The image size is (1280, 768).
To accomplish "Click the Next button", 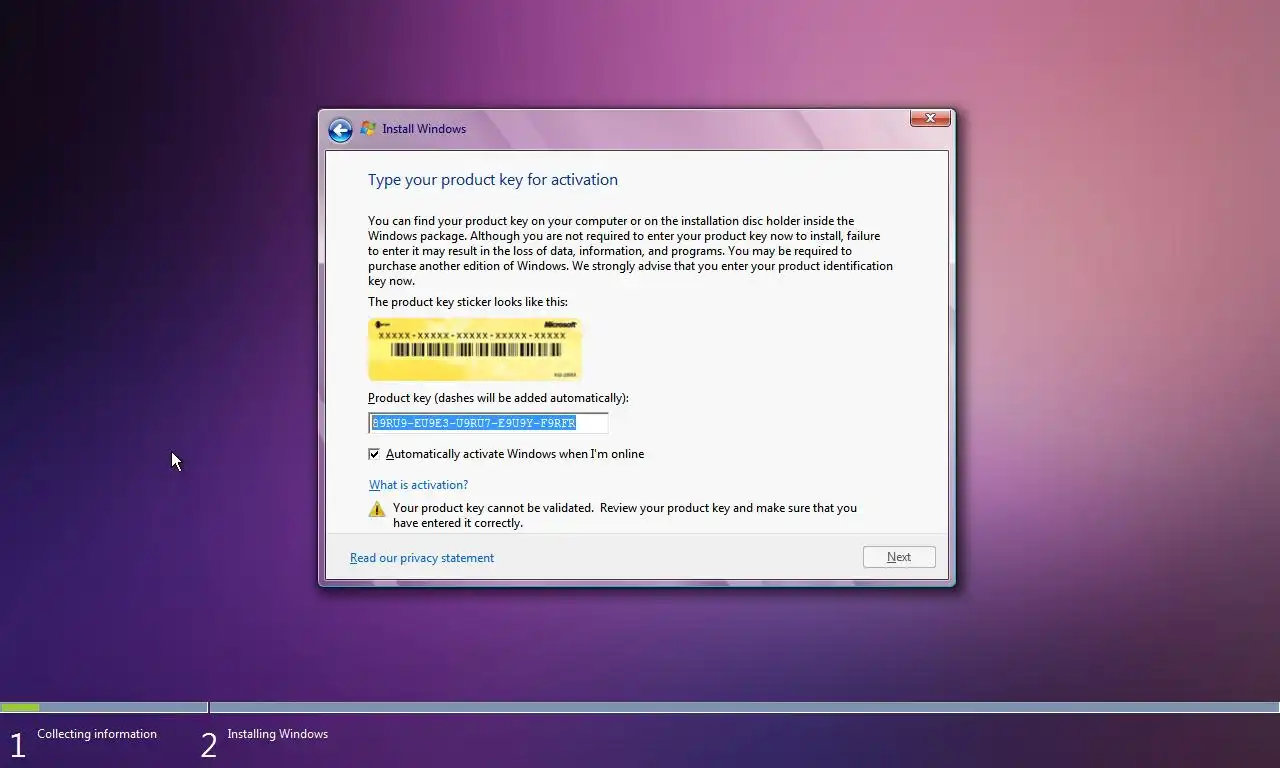I will tap(899, 557).
